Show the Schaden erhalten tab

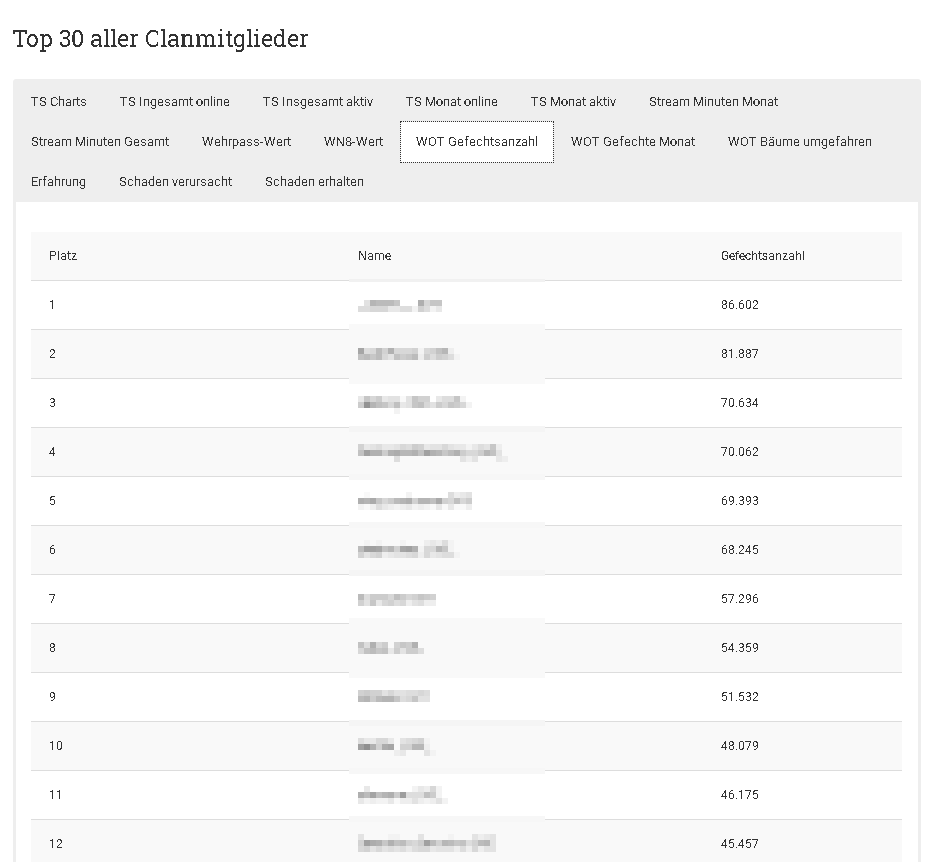pyautogui.click(x=314, y=182)
